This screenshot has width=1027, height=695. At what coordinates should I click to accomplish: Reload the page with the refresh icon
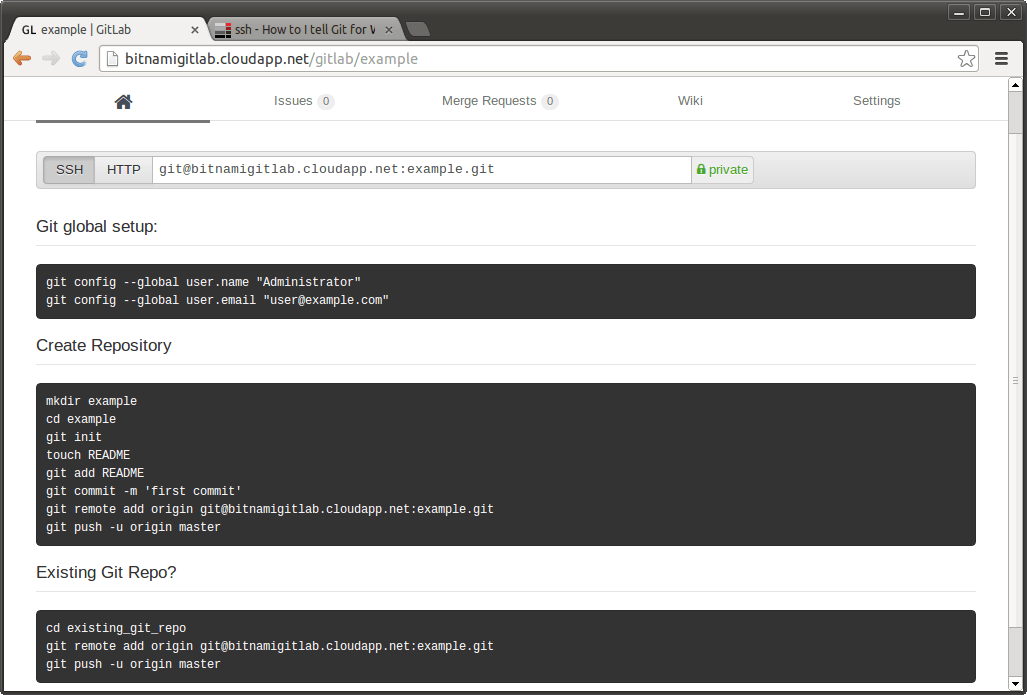coord(79,58)
